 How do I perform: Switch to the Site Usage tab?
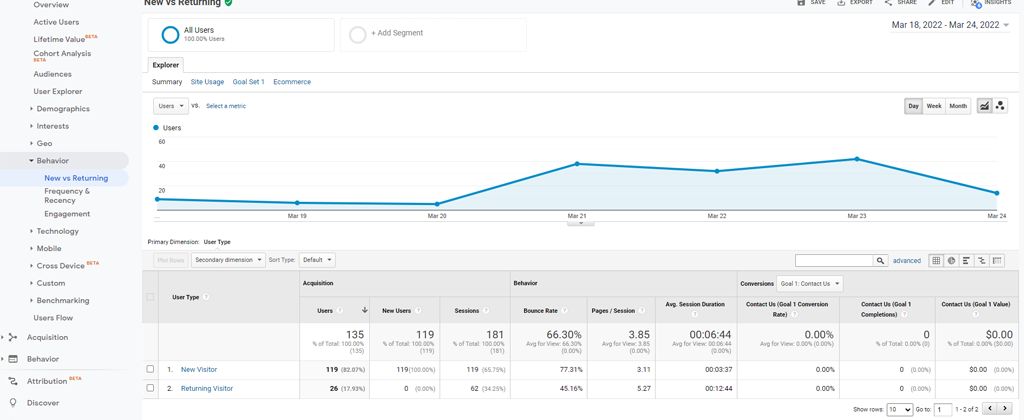(207, 82)
